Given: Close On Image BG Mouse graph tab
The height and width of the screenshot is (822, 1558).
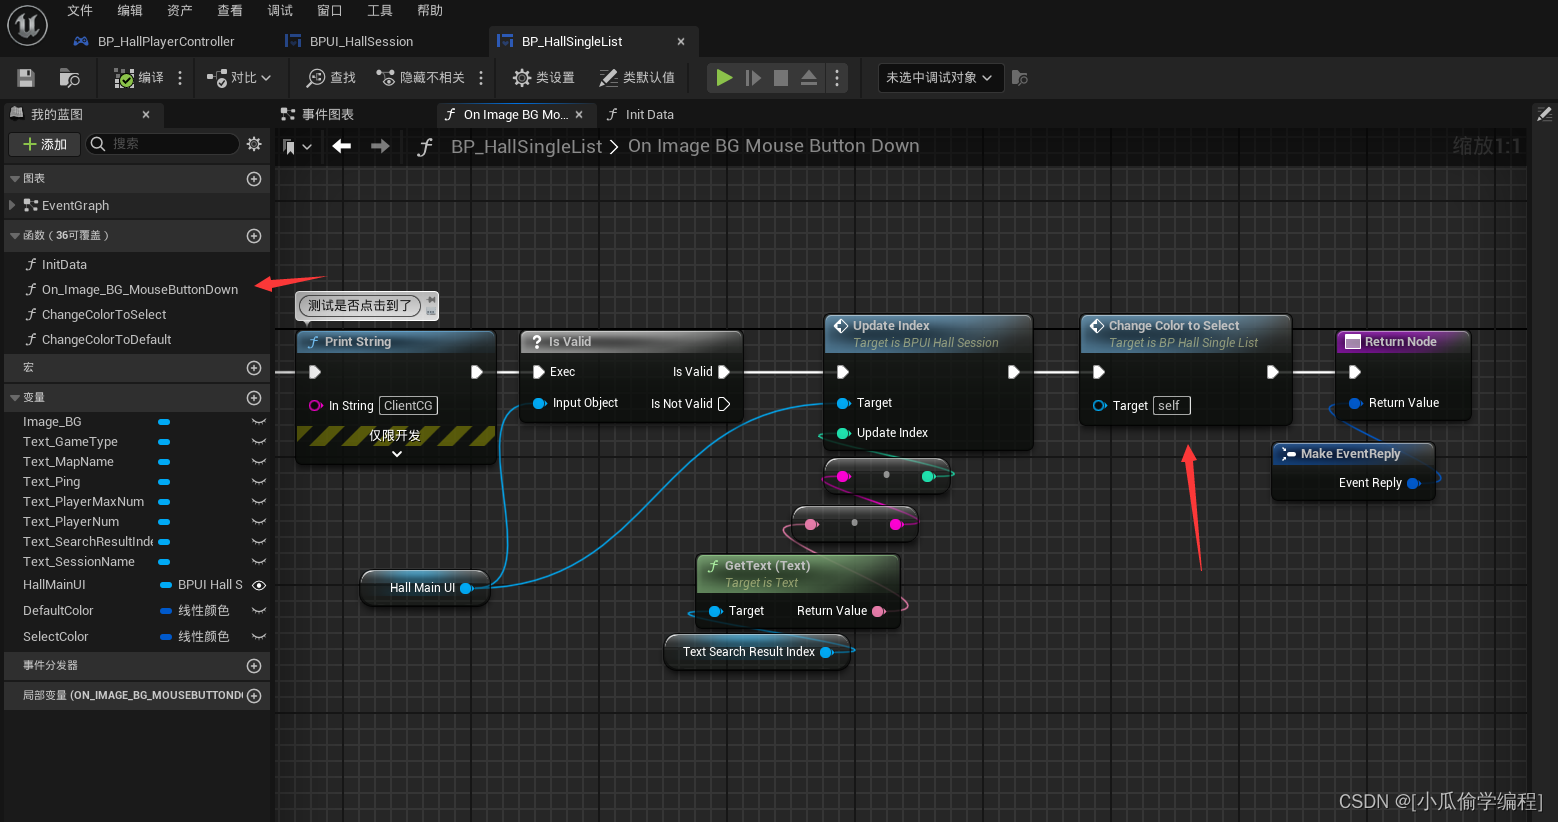Looking at the screenshot, I should pyautogui.click(x=579, y=115).
